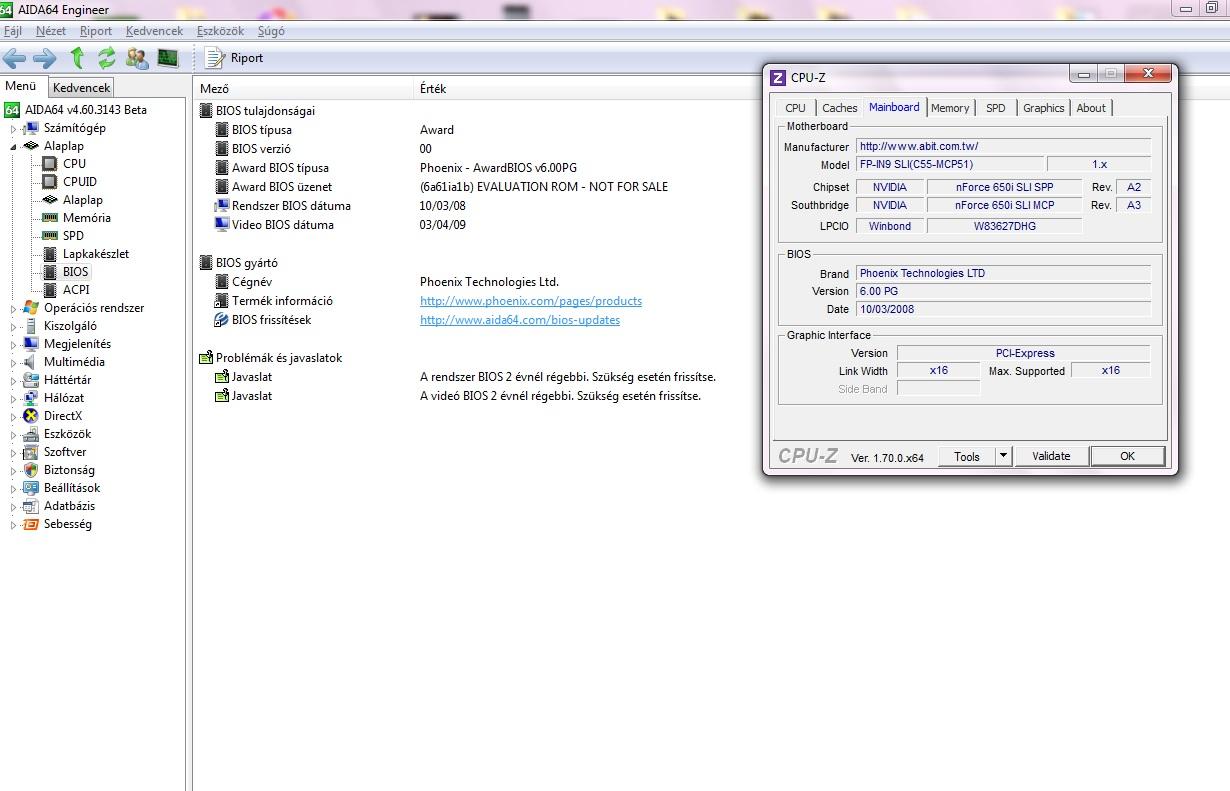Select the "Award BIOS üzenet" row
1230x791 pixels.
pos(282,187)
